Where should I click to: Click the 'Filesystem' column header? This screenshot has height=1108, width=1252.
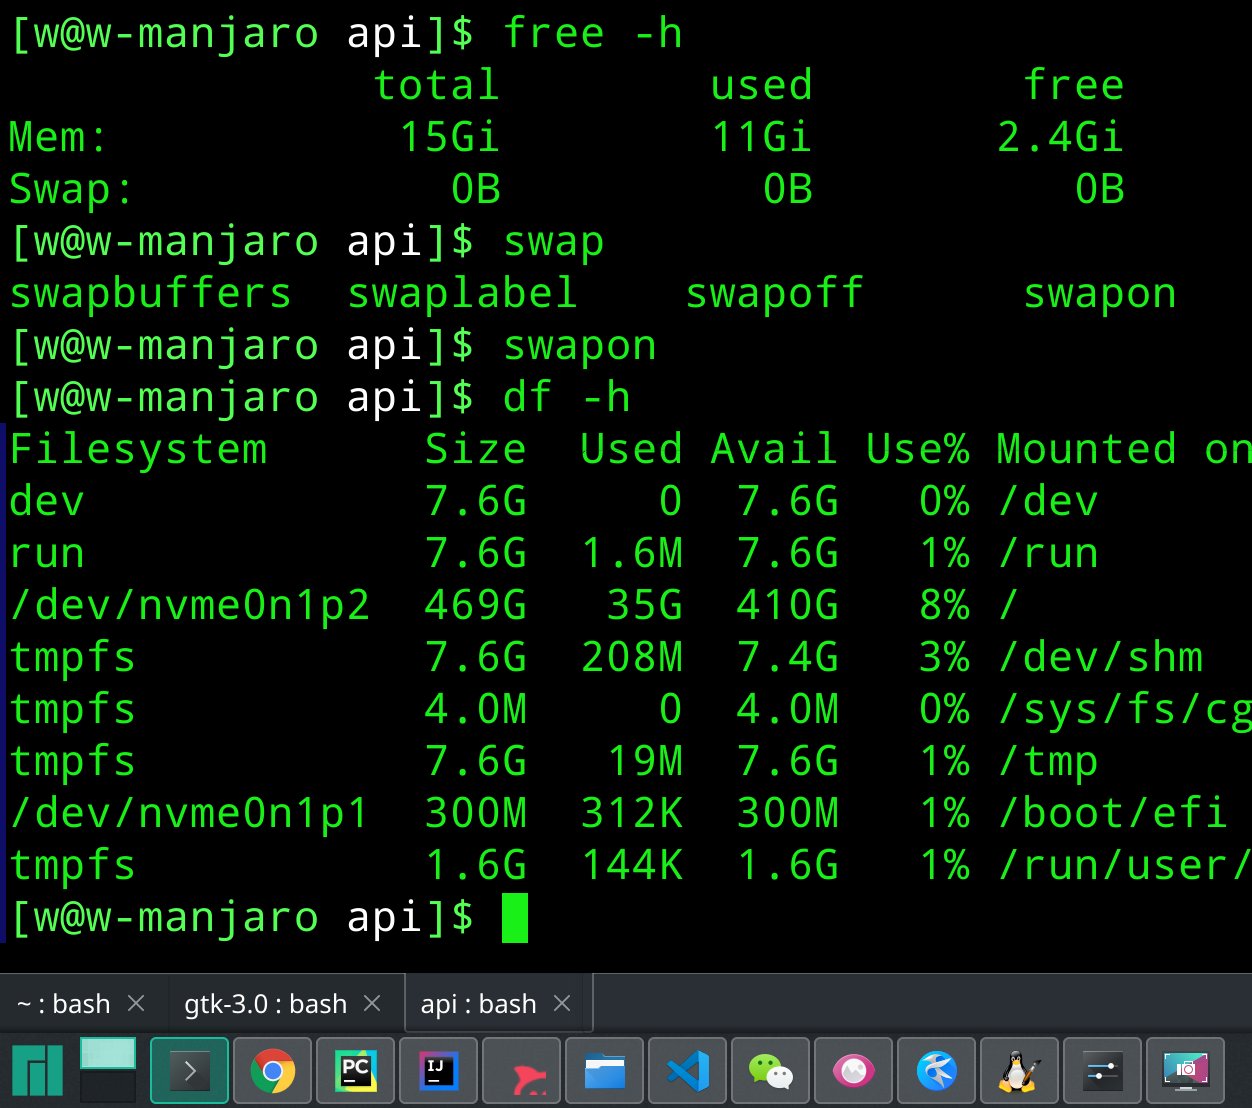tap(138, 449)
